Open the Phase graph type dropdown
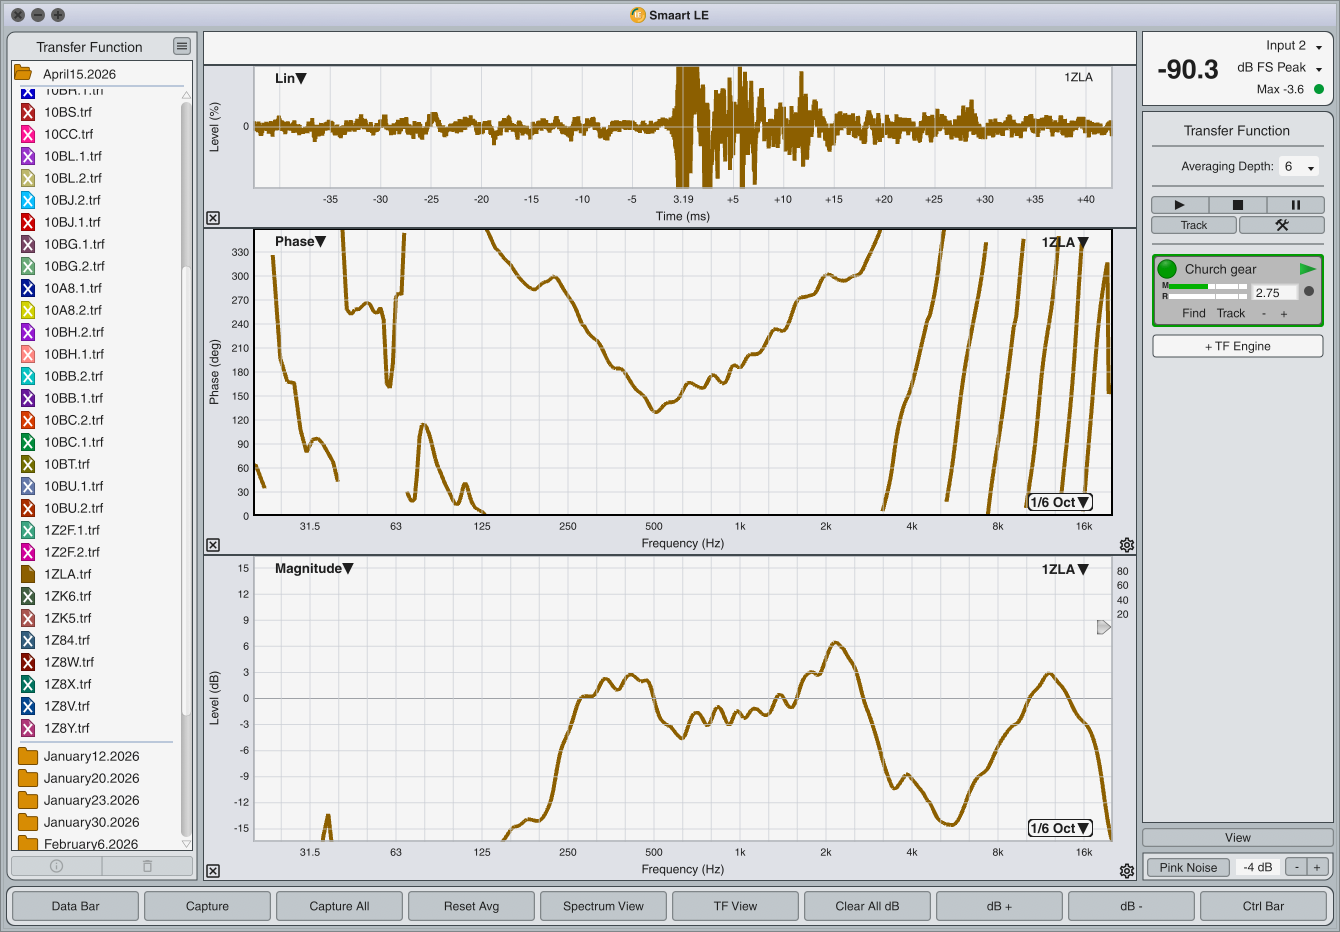The height and width of the screenshot is (932, 1340). (301, 241)
